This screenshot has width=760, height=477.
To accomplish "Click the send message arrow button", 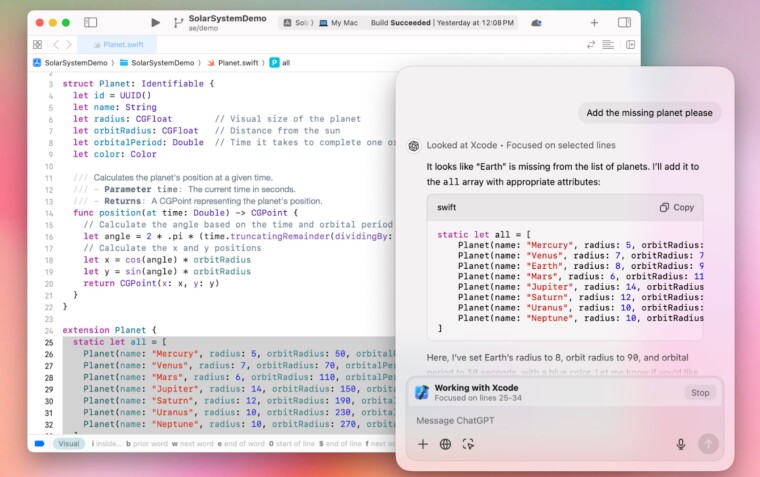I will tap(708, 444).
